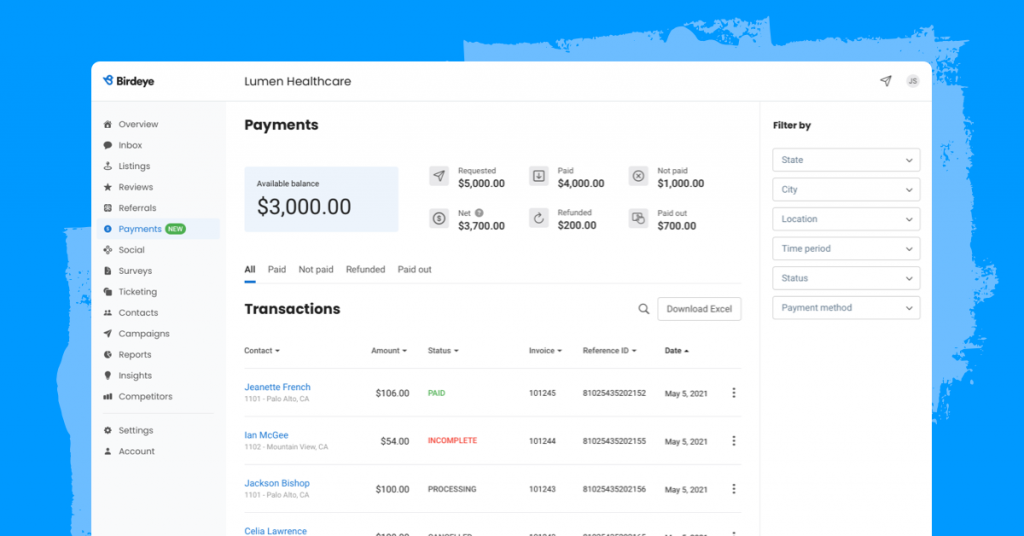
Task: Open the three-dot menu for Jeanette French
Action: tap(733, 393)
